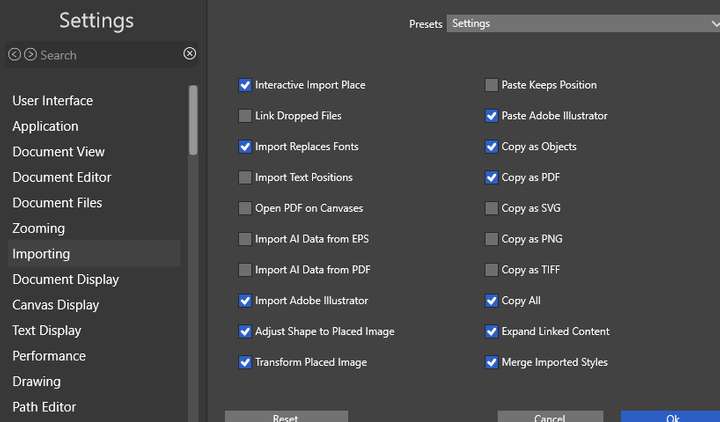Select Path Editor in sidebar

[x=44, y=407]
